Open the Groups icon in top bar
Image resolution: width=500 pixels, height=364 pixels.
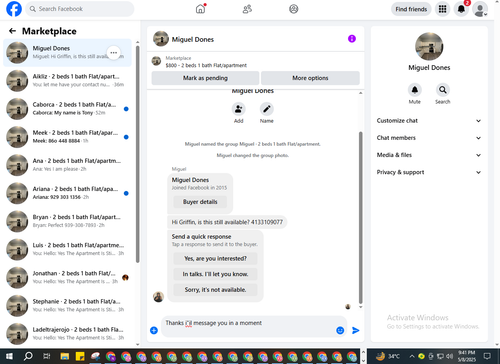pyautogui.click(x=294, y=9)
